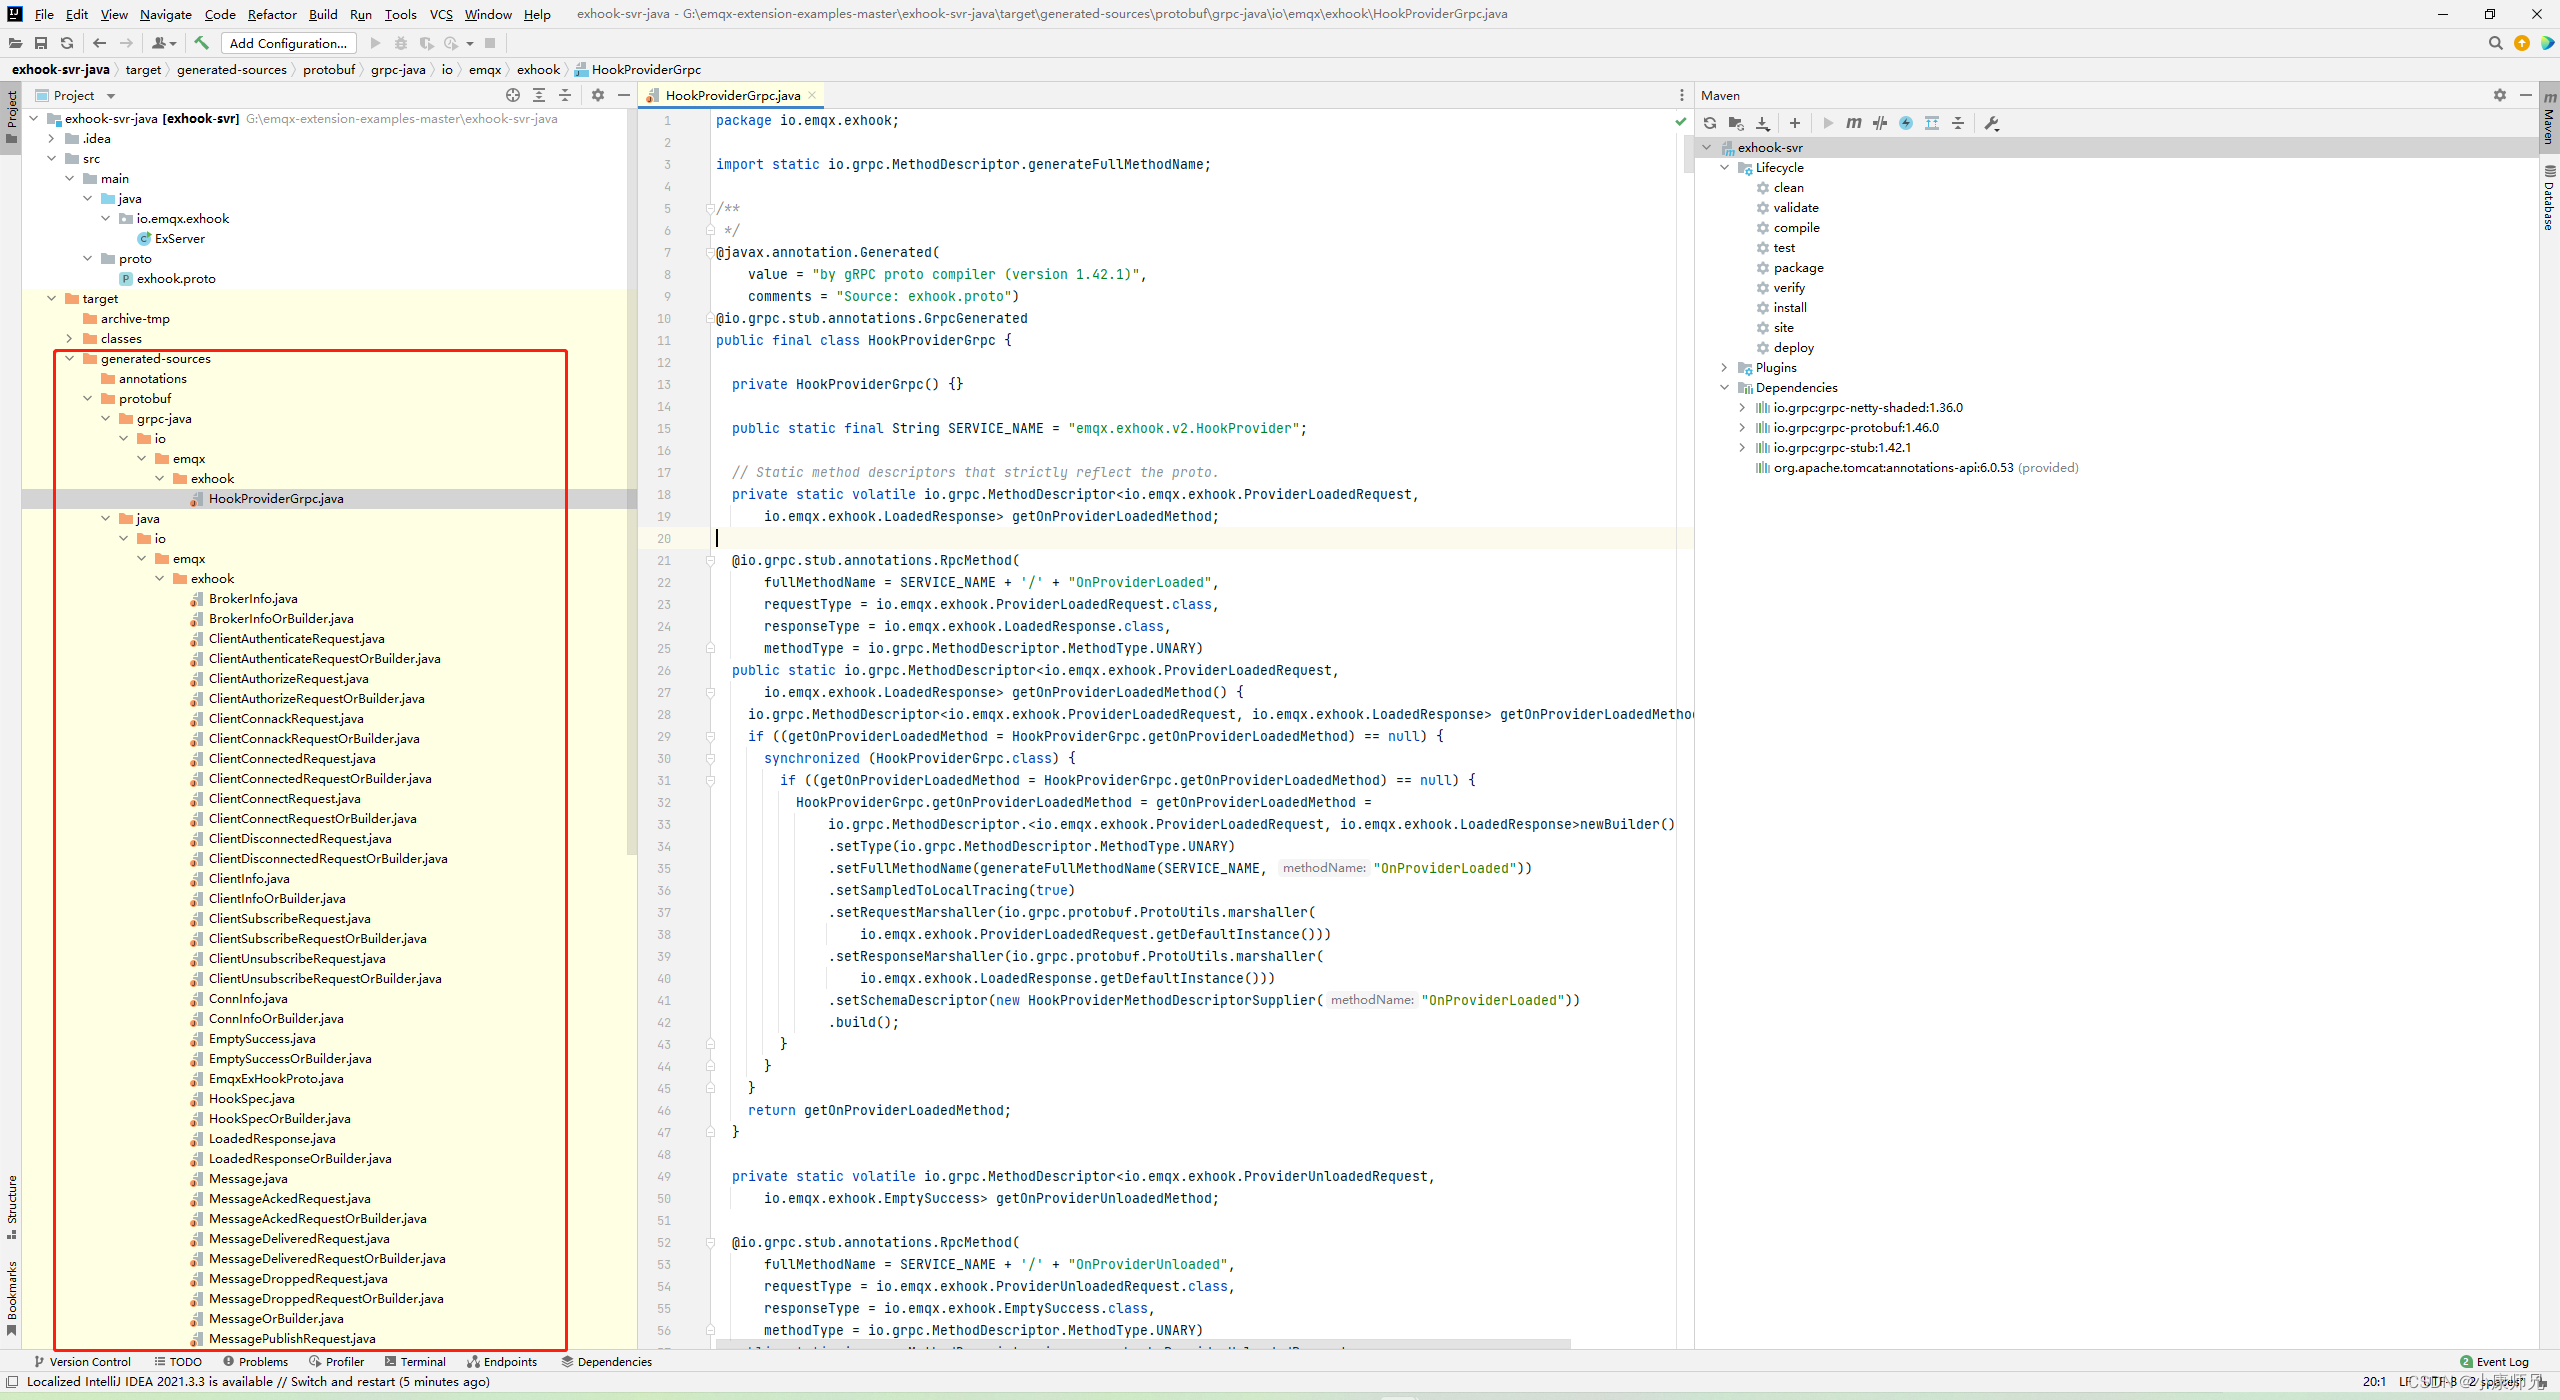Viewport: 2560px width, 1400px height.
Task: Open the Terminal tool window
Action: tap(422, 1361)
